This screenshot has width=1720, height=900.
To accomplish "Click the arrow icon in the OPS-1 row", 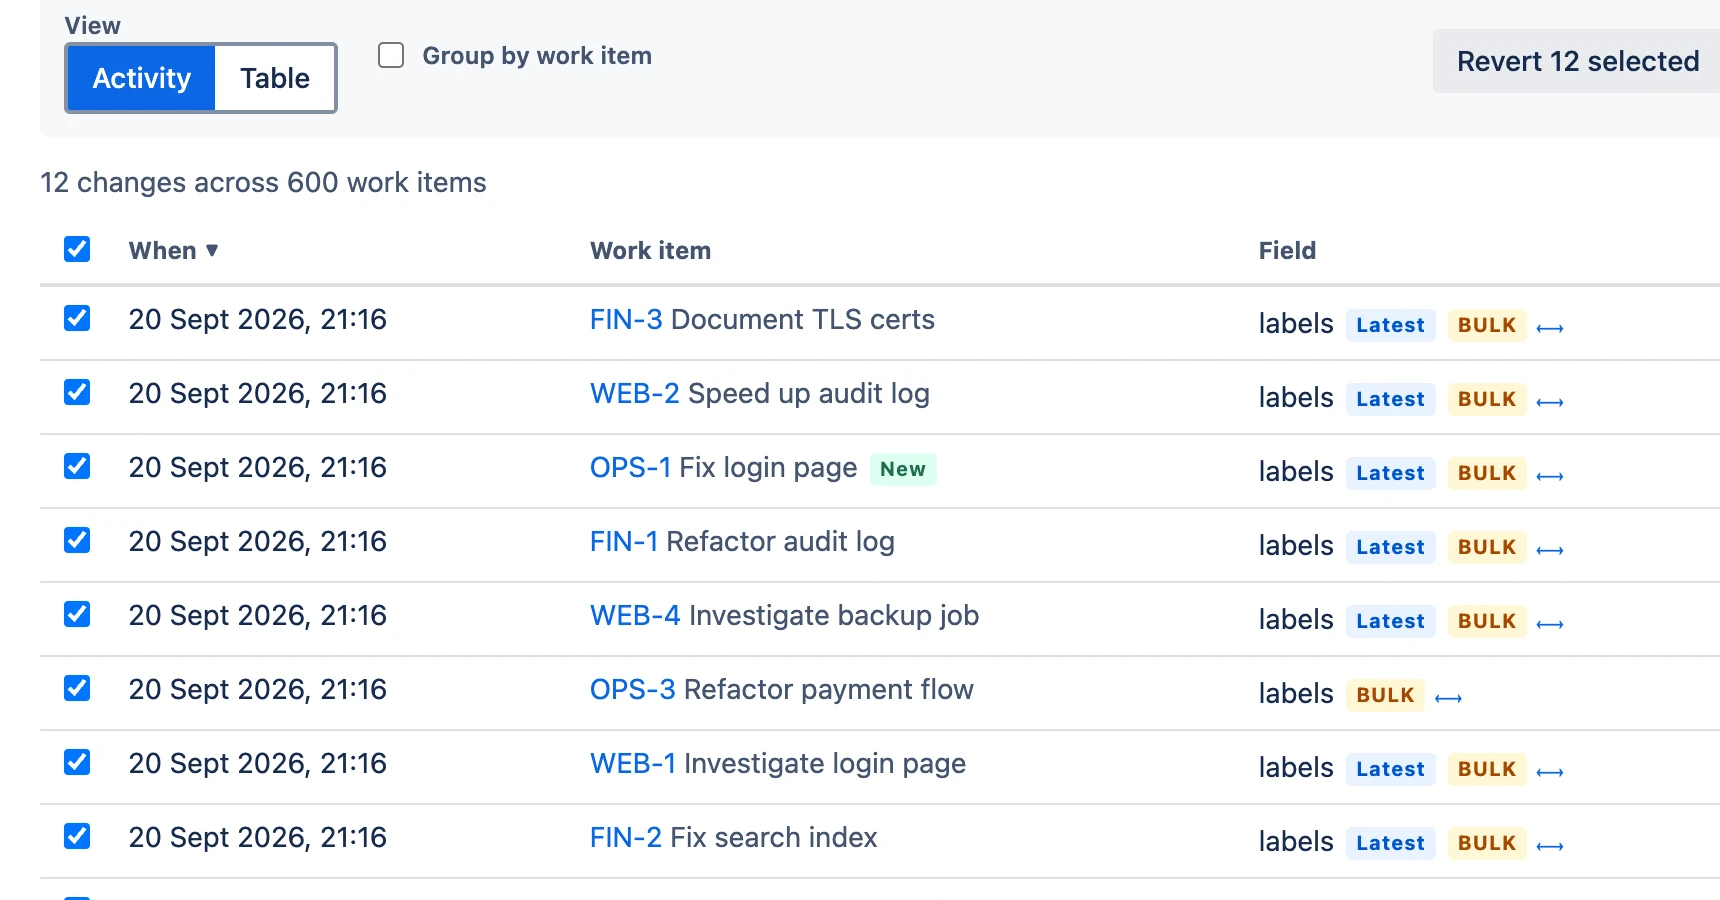I will point(1550,476).
